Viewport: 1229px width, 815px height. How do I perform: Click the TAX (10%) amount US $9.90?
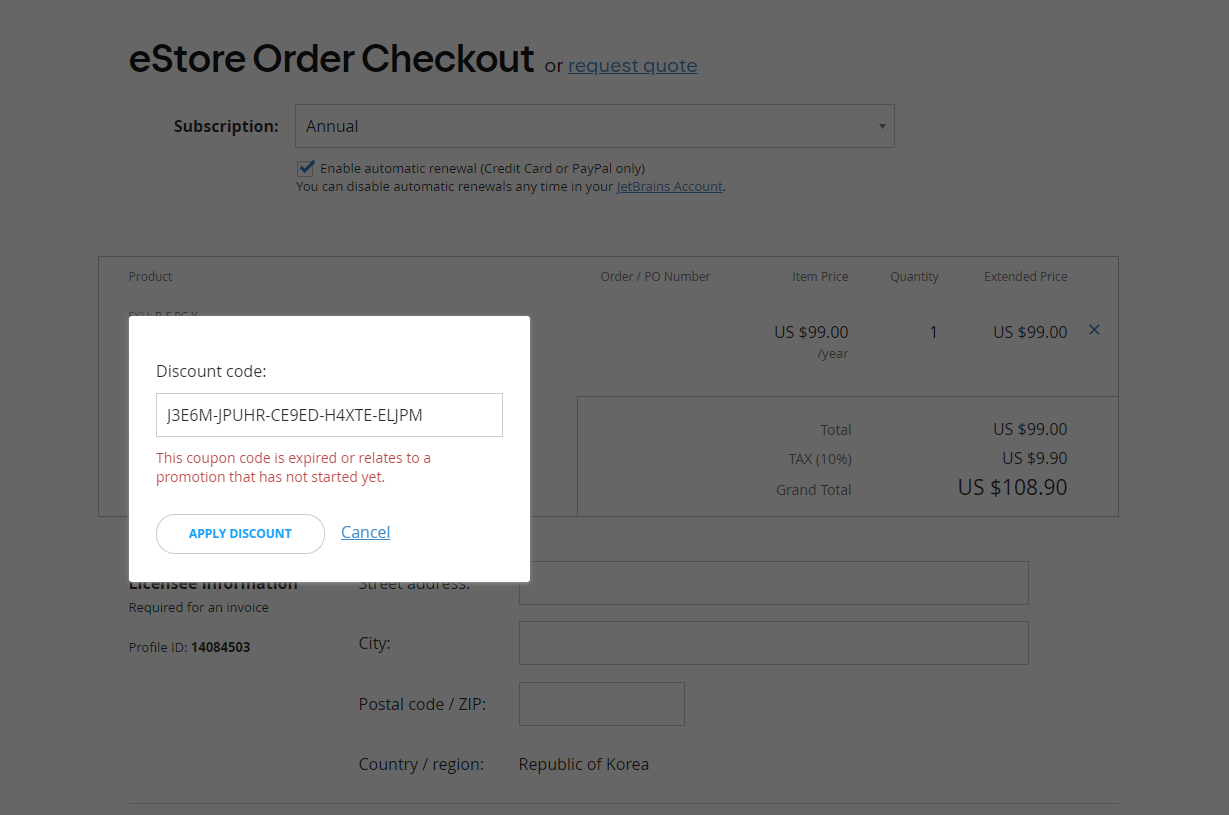click(x=1035, y=459)
